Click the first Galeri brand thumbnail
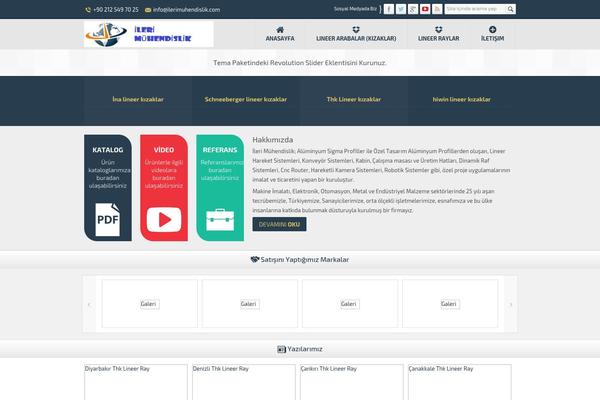The image size is (600, 400). tap(150, 304)
